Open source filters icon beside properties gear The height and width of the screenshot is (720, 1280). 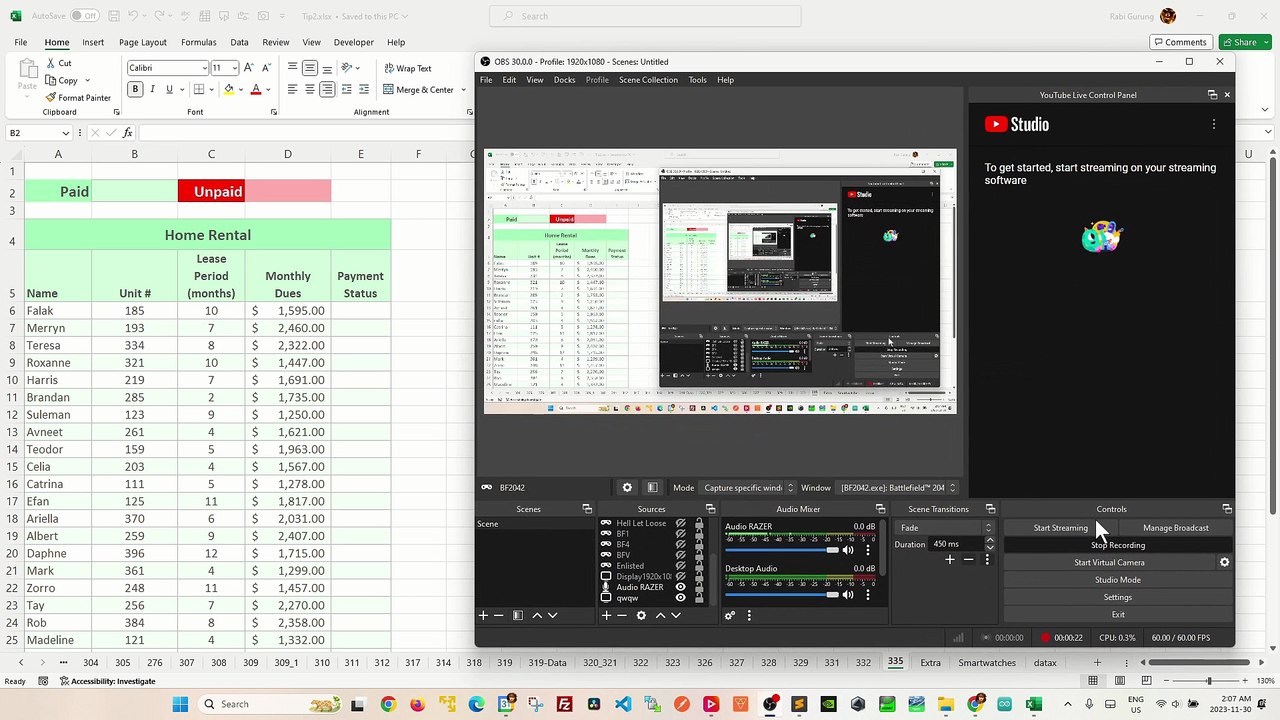[652, 487]
